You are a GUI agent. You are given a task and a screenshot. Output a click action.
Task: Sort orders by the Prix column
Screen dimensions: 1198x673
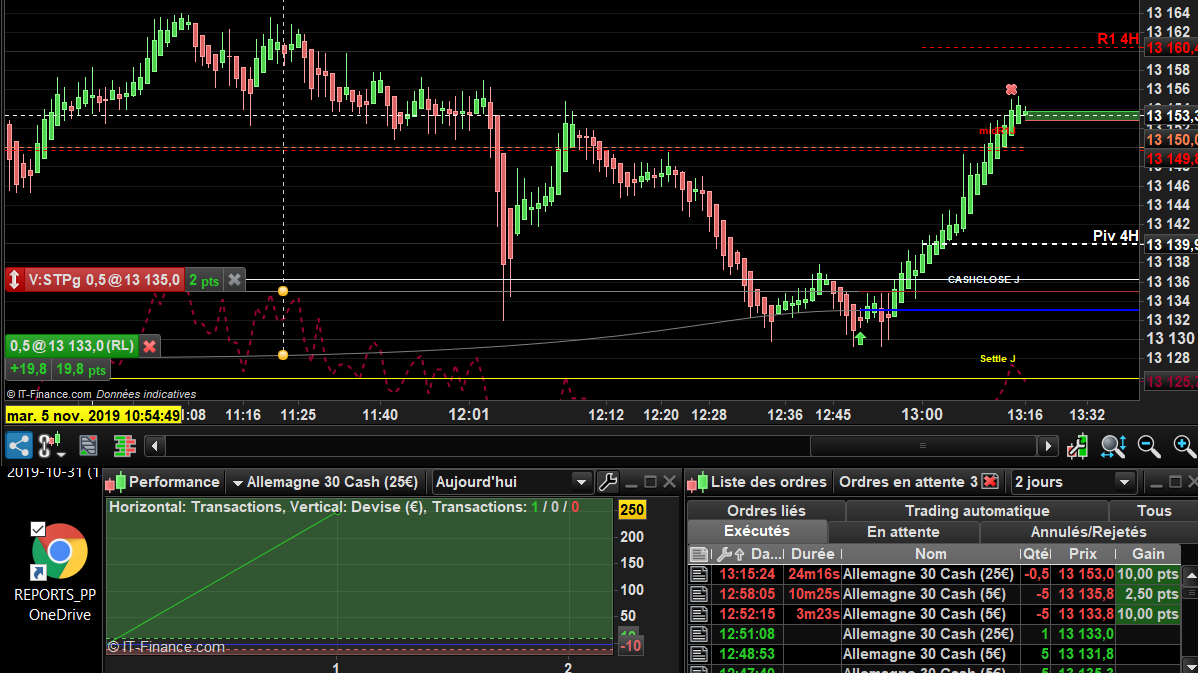point(1083,554)
